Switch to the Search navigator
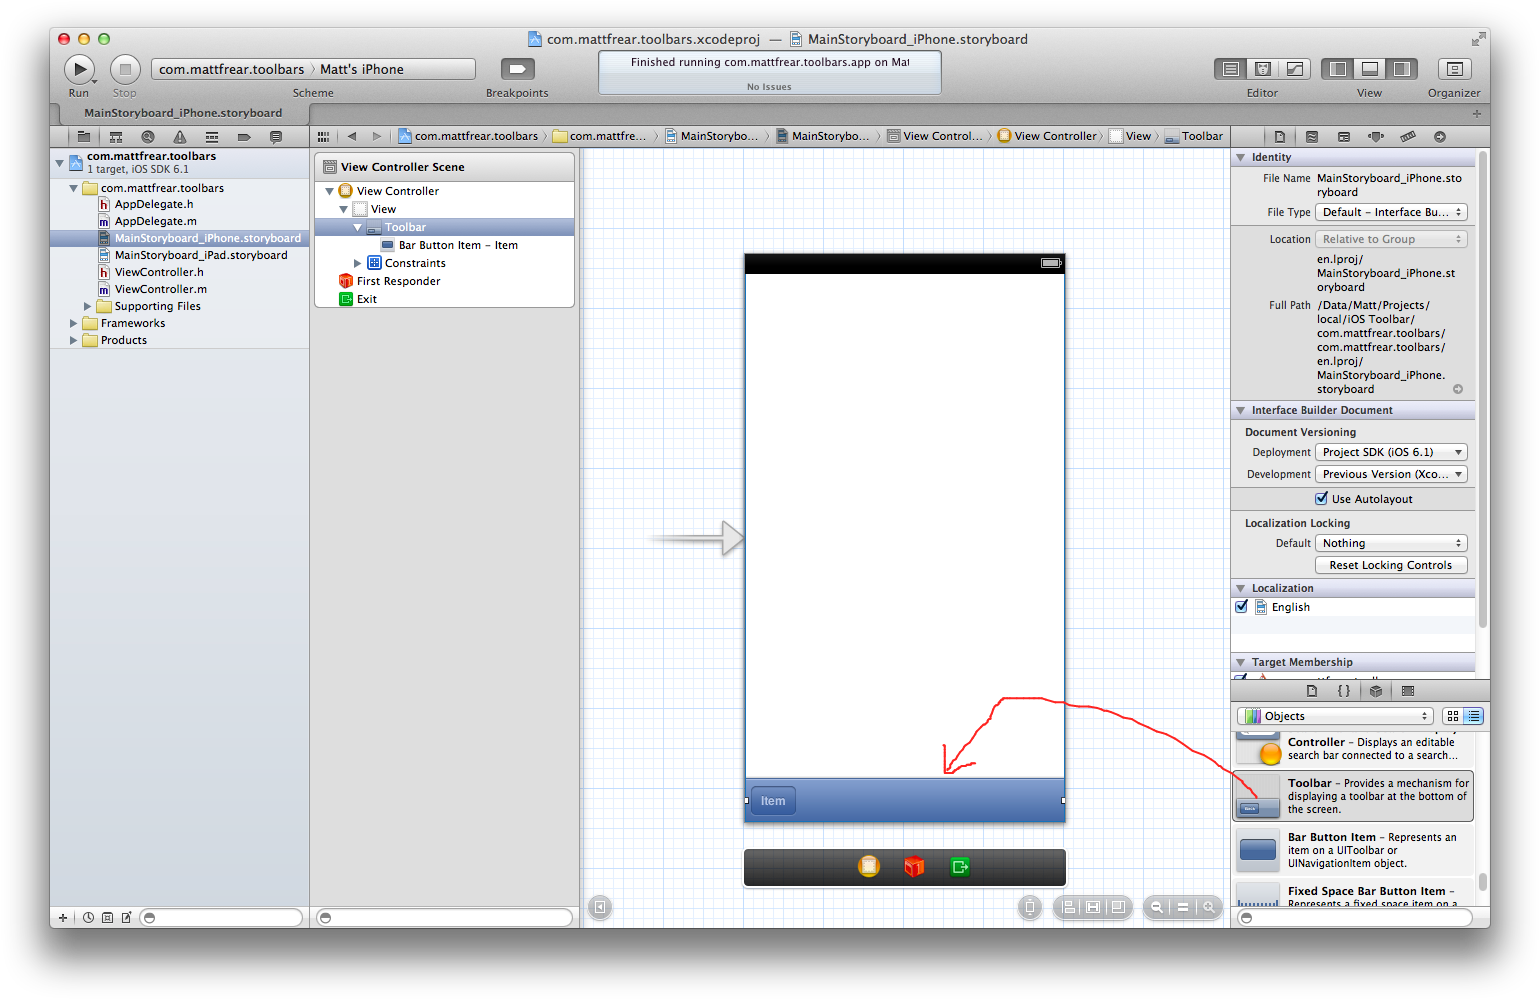This screenshot has width=1539, height=999. 148,136
